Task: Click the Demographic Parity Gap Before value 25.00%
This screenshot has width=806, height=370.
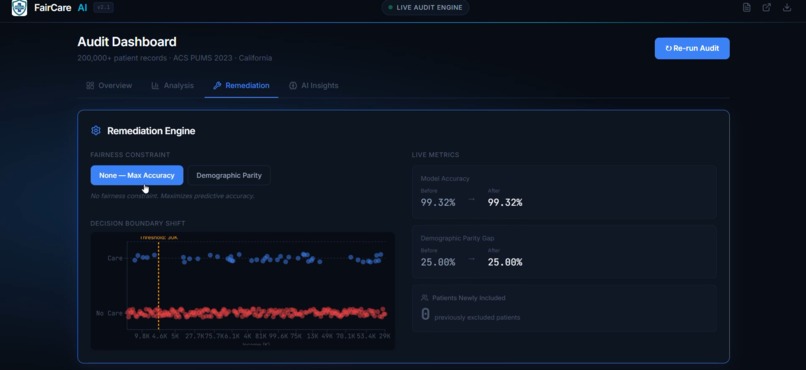Action: [438, 262]
